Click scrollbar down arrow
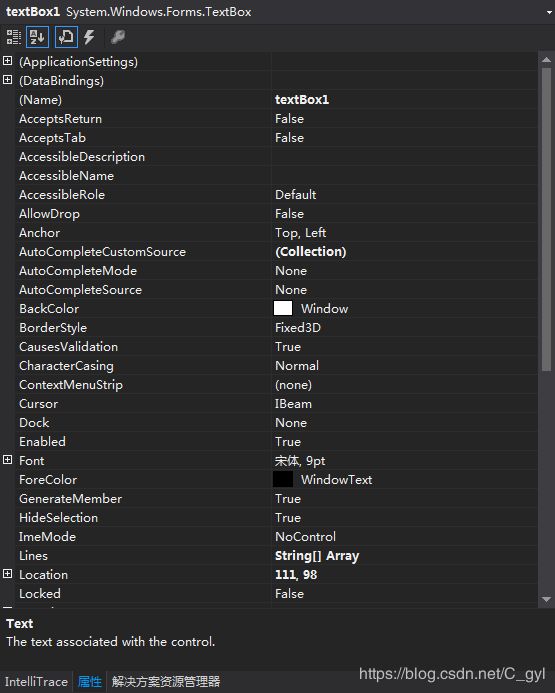The width and height of the screenshot is (555, 693). pyautogui.click(x=546, y=600)
